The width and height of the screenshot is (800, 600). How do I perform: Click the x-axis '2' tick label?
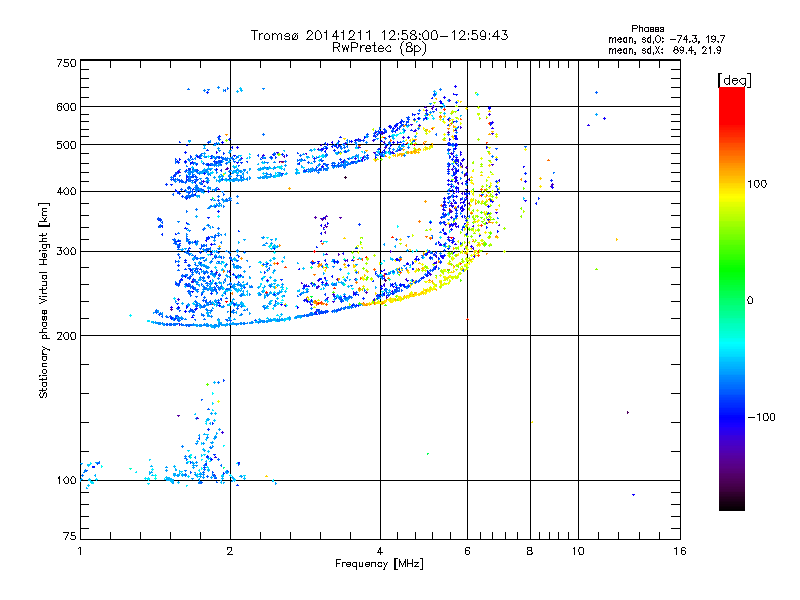click(230, 551)
